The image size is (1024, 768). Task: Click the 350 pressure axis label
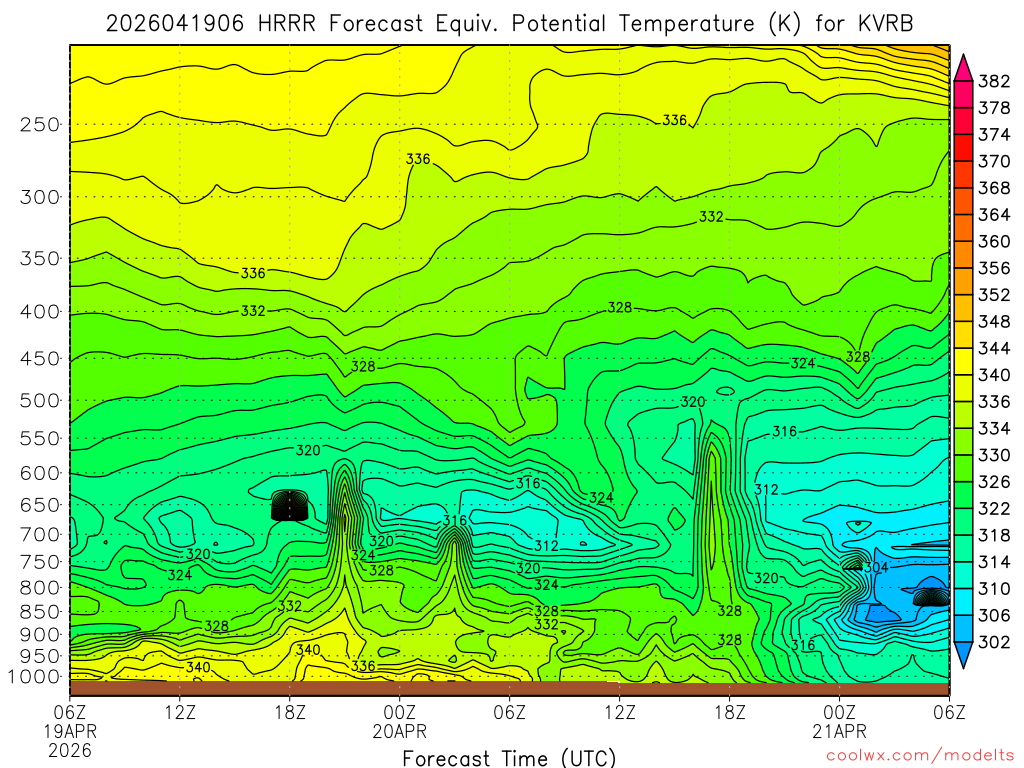coord(40,259)
